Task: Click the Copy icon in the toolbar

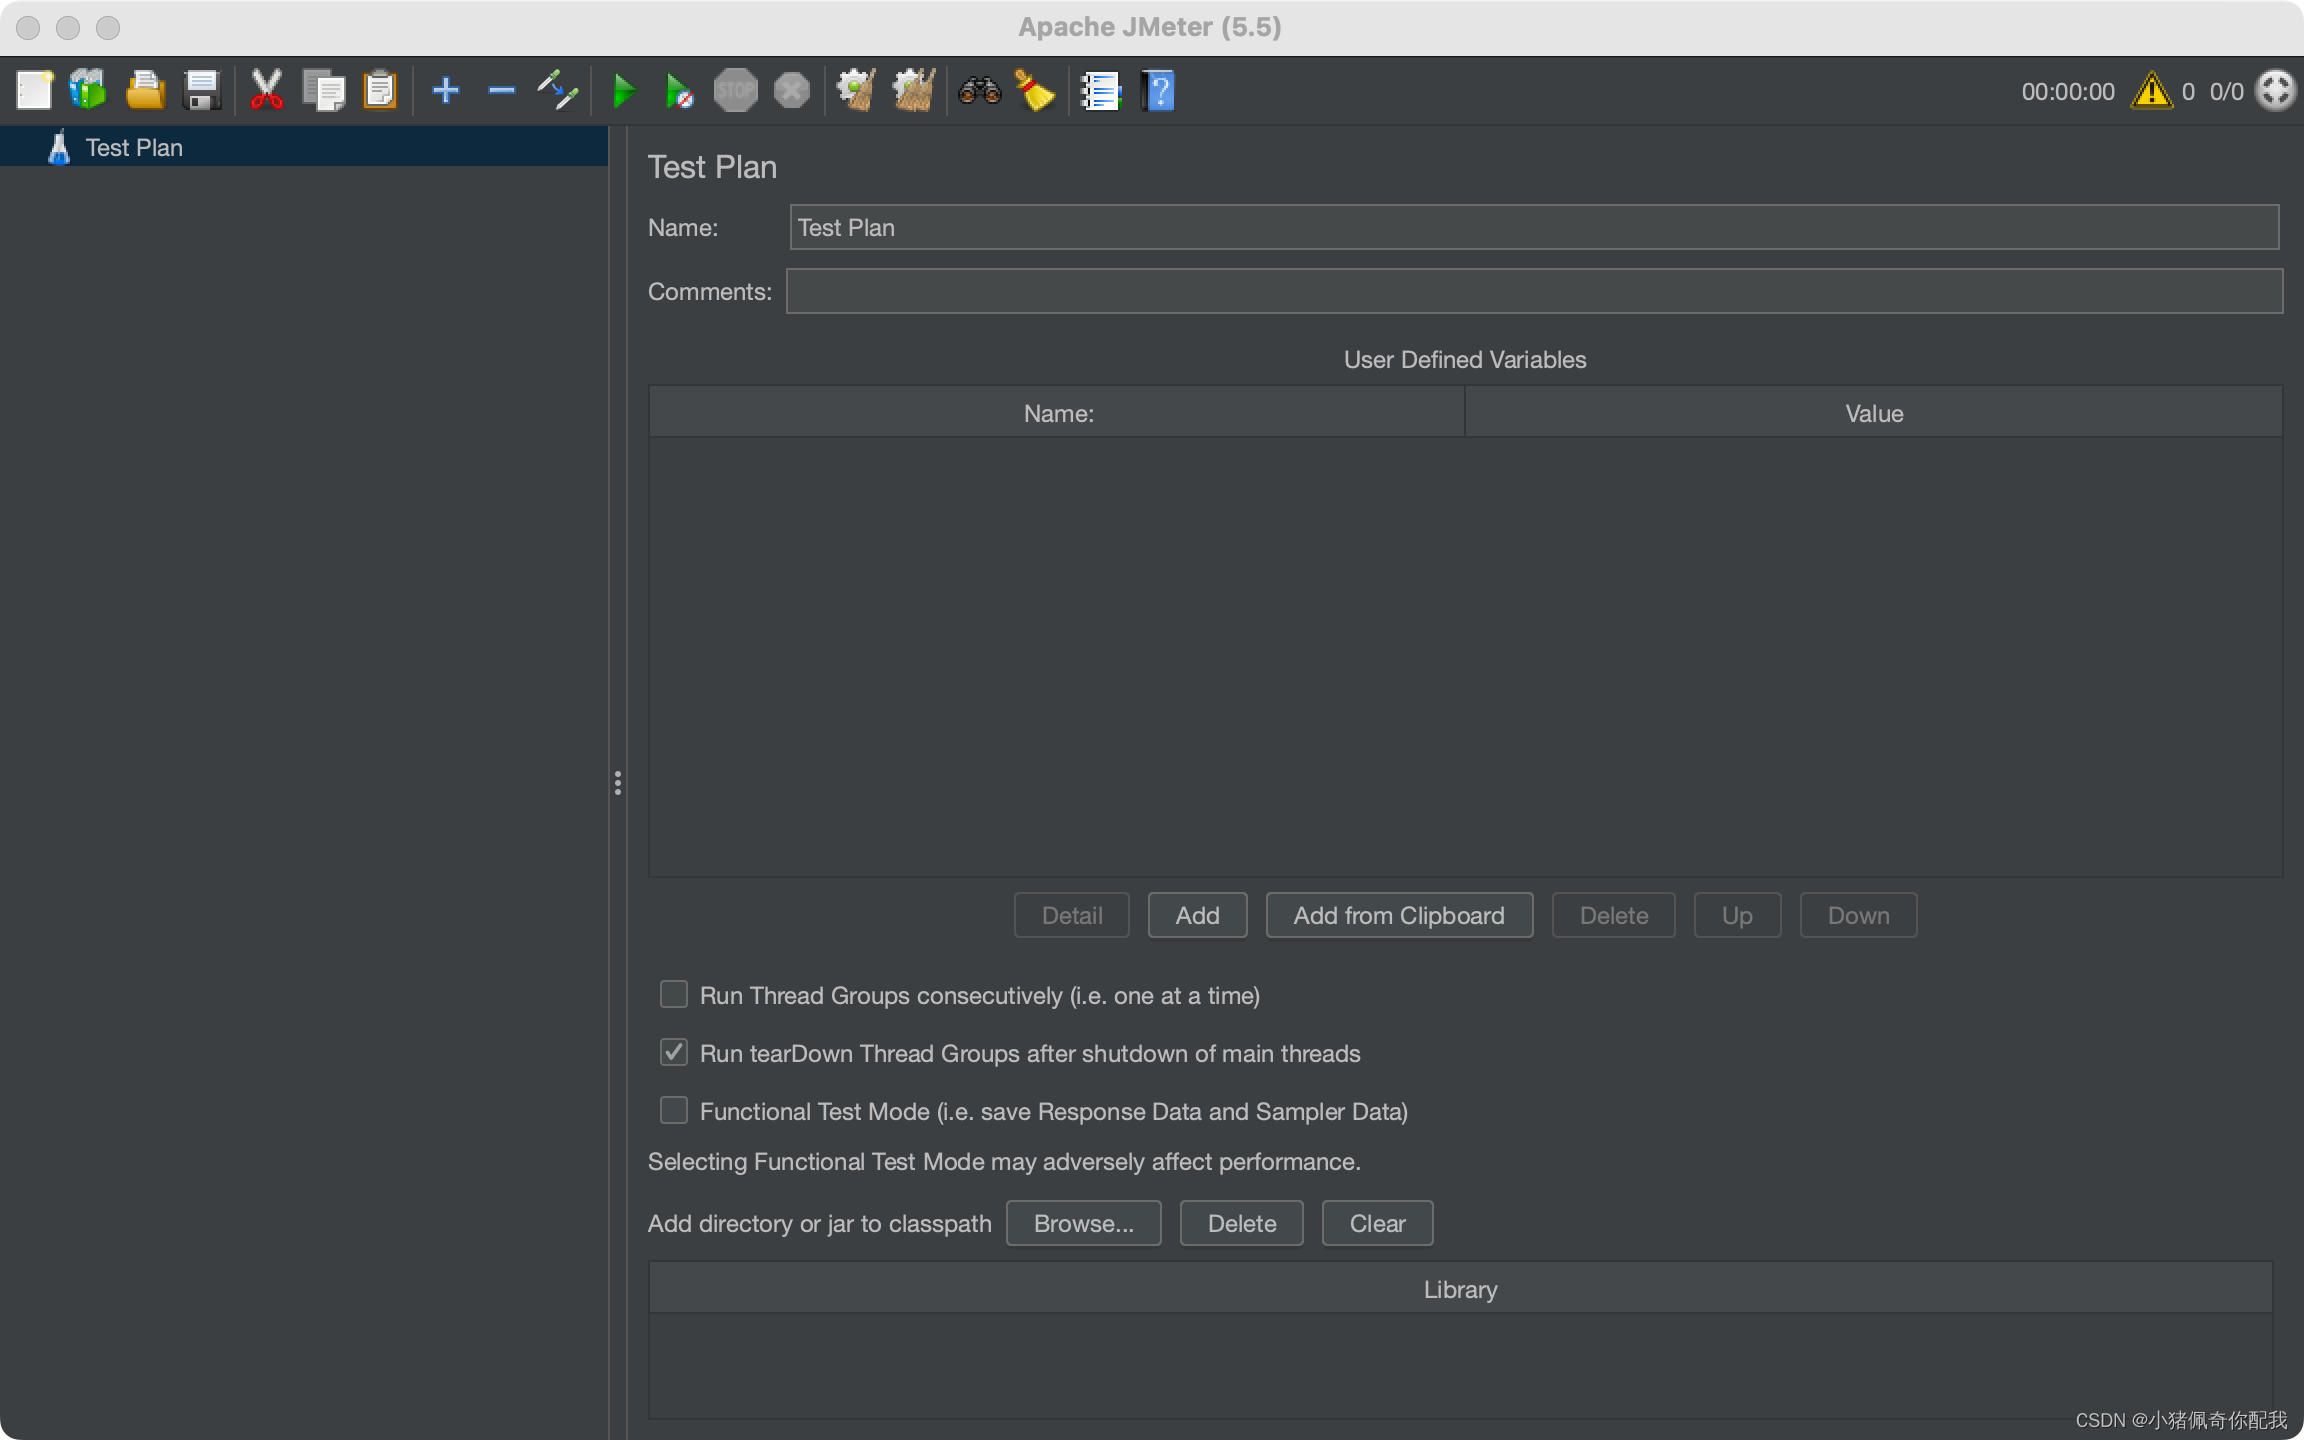Action: [324, 91]
